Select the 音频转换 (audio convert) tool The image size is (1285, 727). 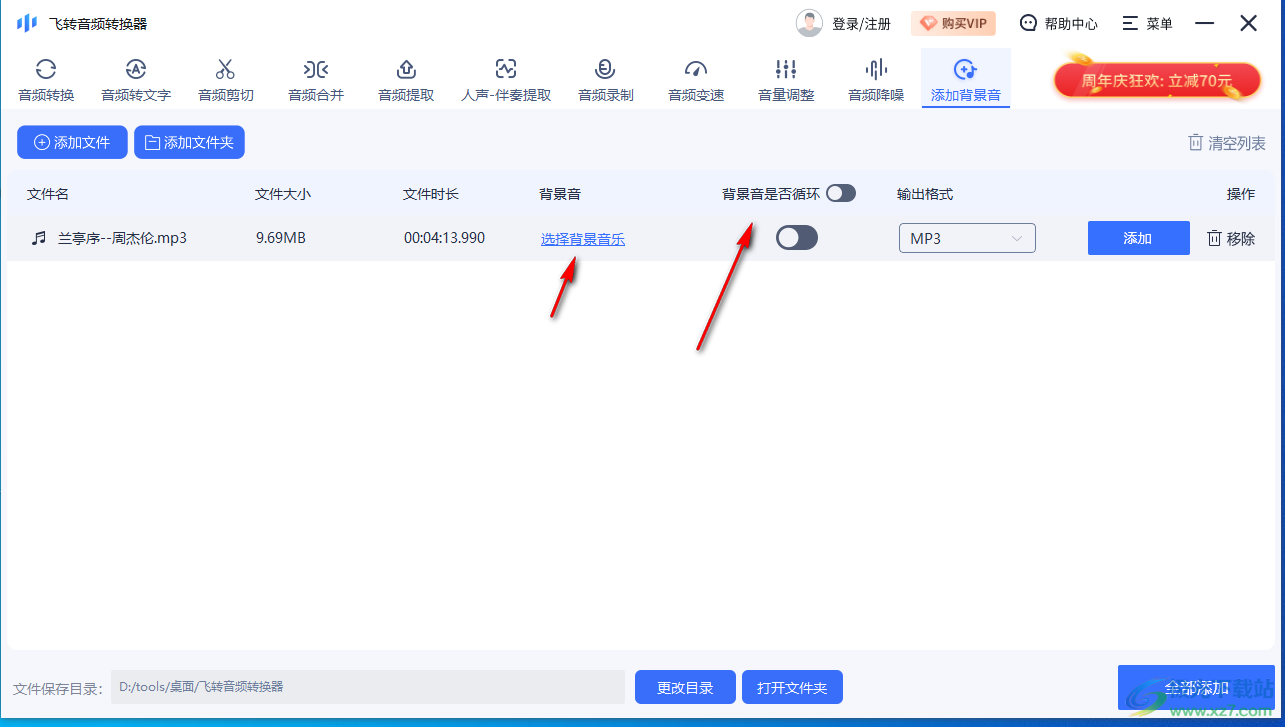click(x=45, y=78)
